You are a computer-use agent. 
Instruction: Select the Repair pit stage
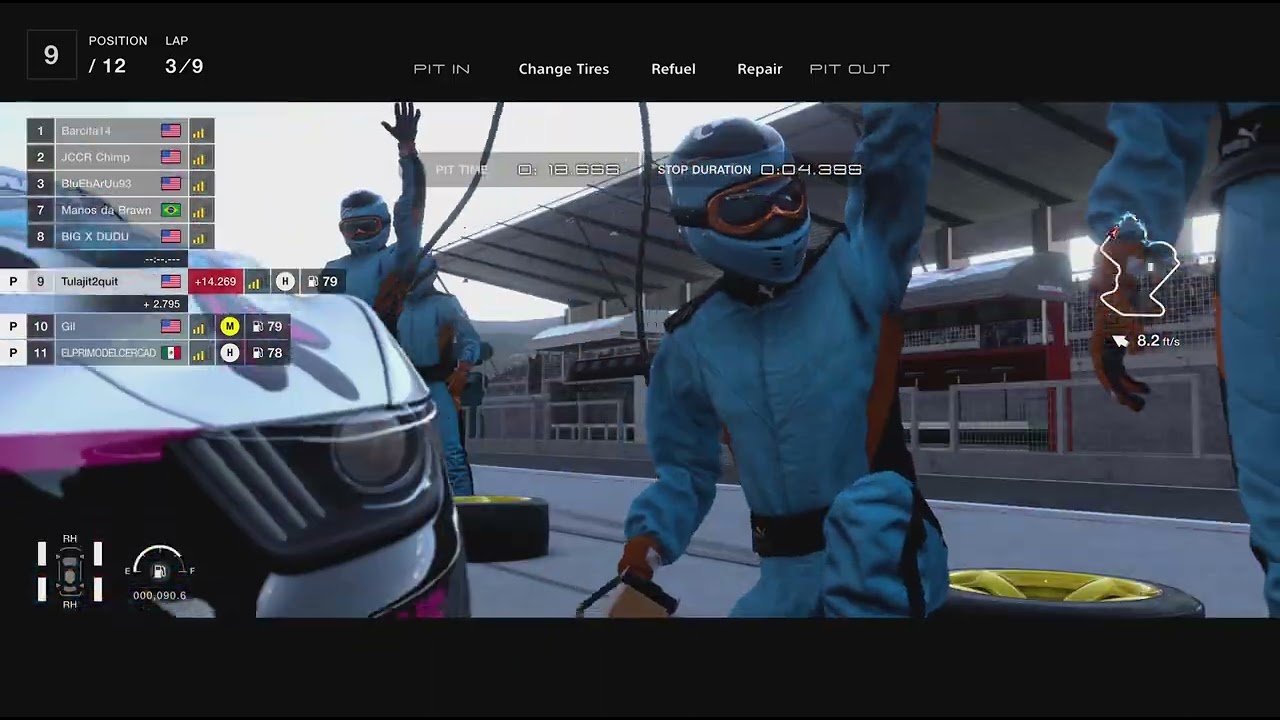(760, 69)
